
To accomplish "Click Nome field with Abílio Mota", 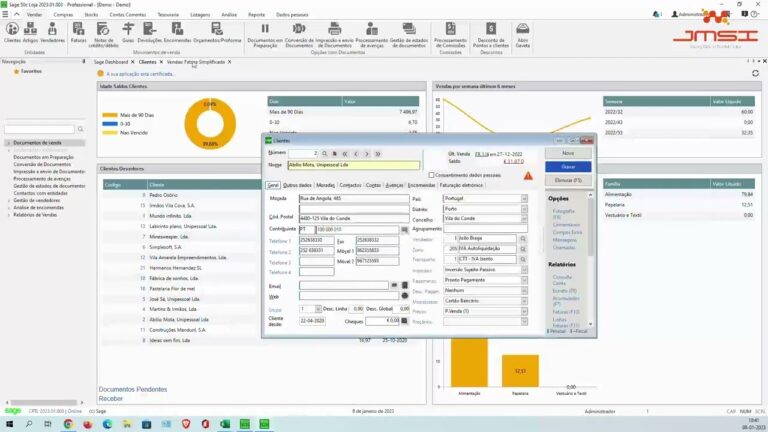I will [354, 165].
